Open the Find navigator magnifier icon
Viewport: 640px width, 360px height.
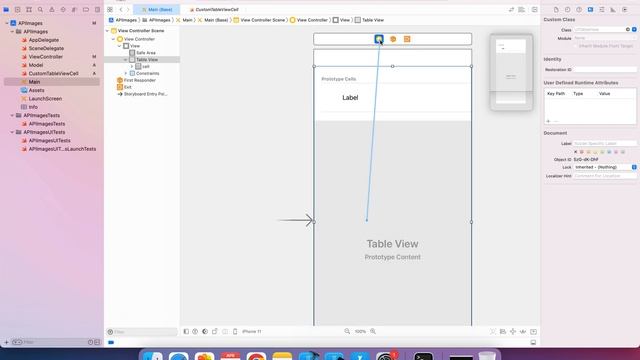(40, 9)
